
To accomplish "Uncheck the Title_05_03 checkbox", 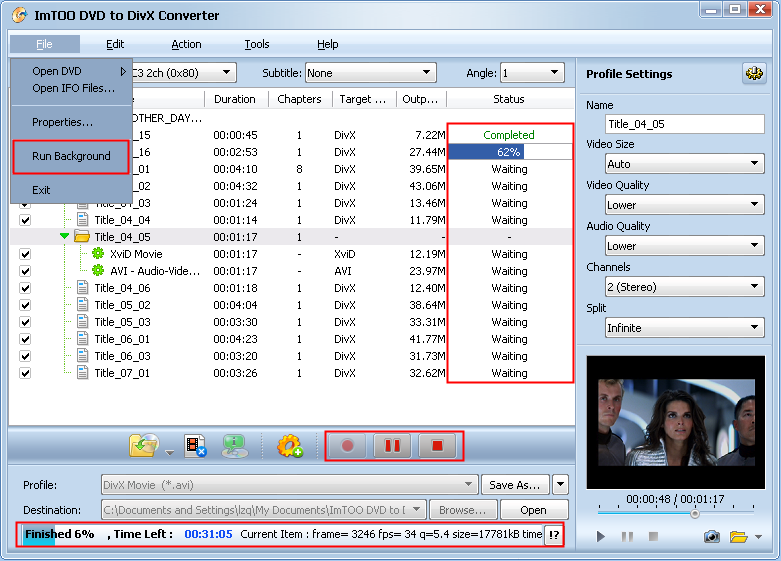I will click(x=25, y=322).
